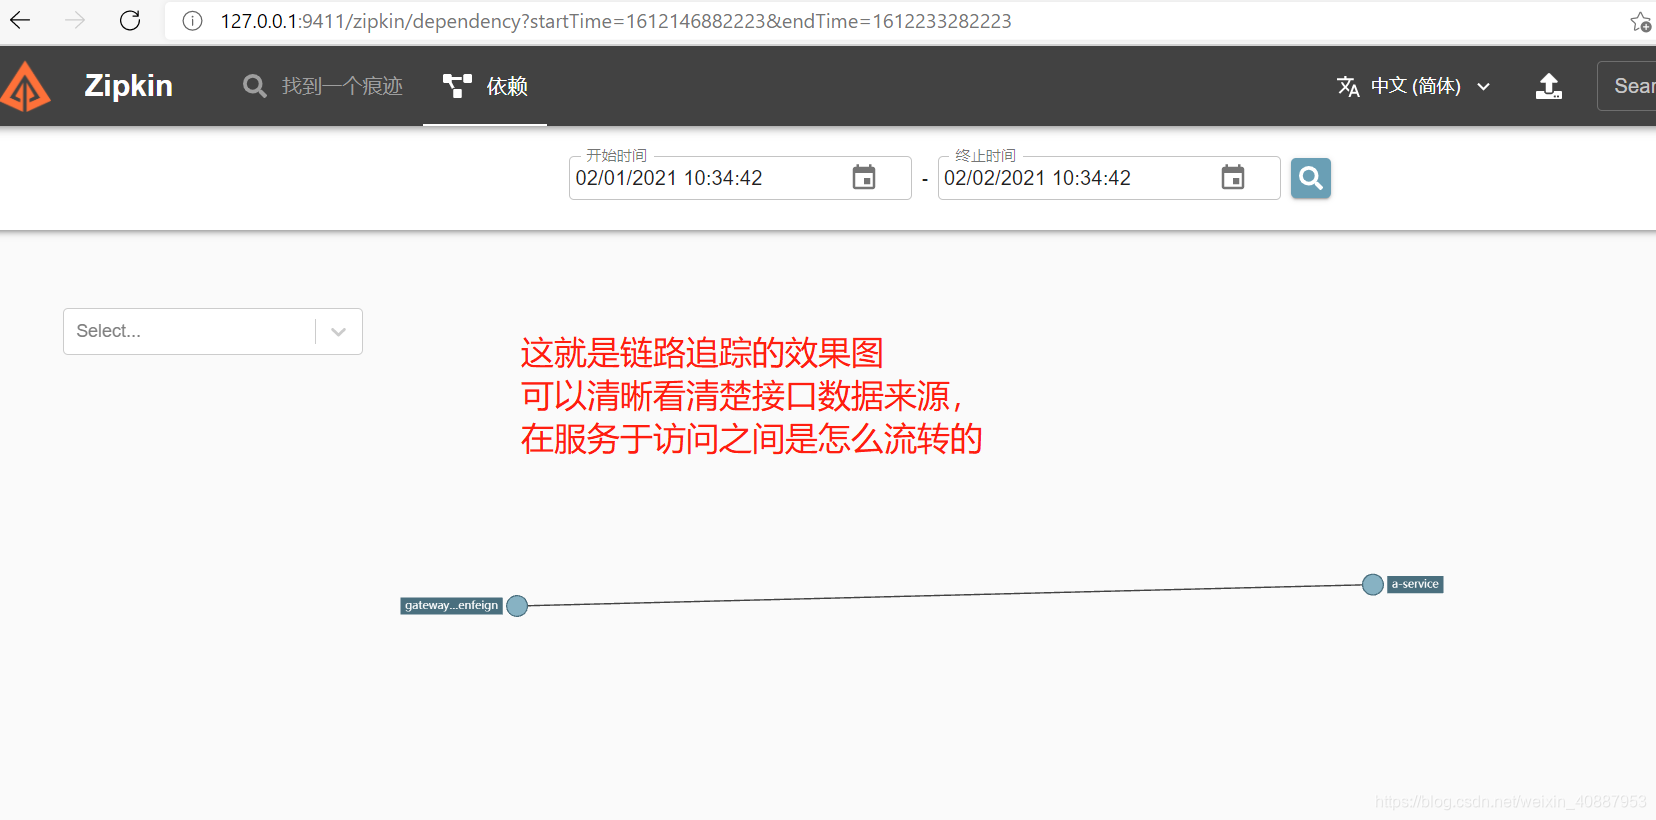This screenshot has height=820, width=1656.
Task: Click the site information icon in address bar
Action: 192,21
